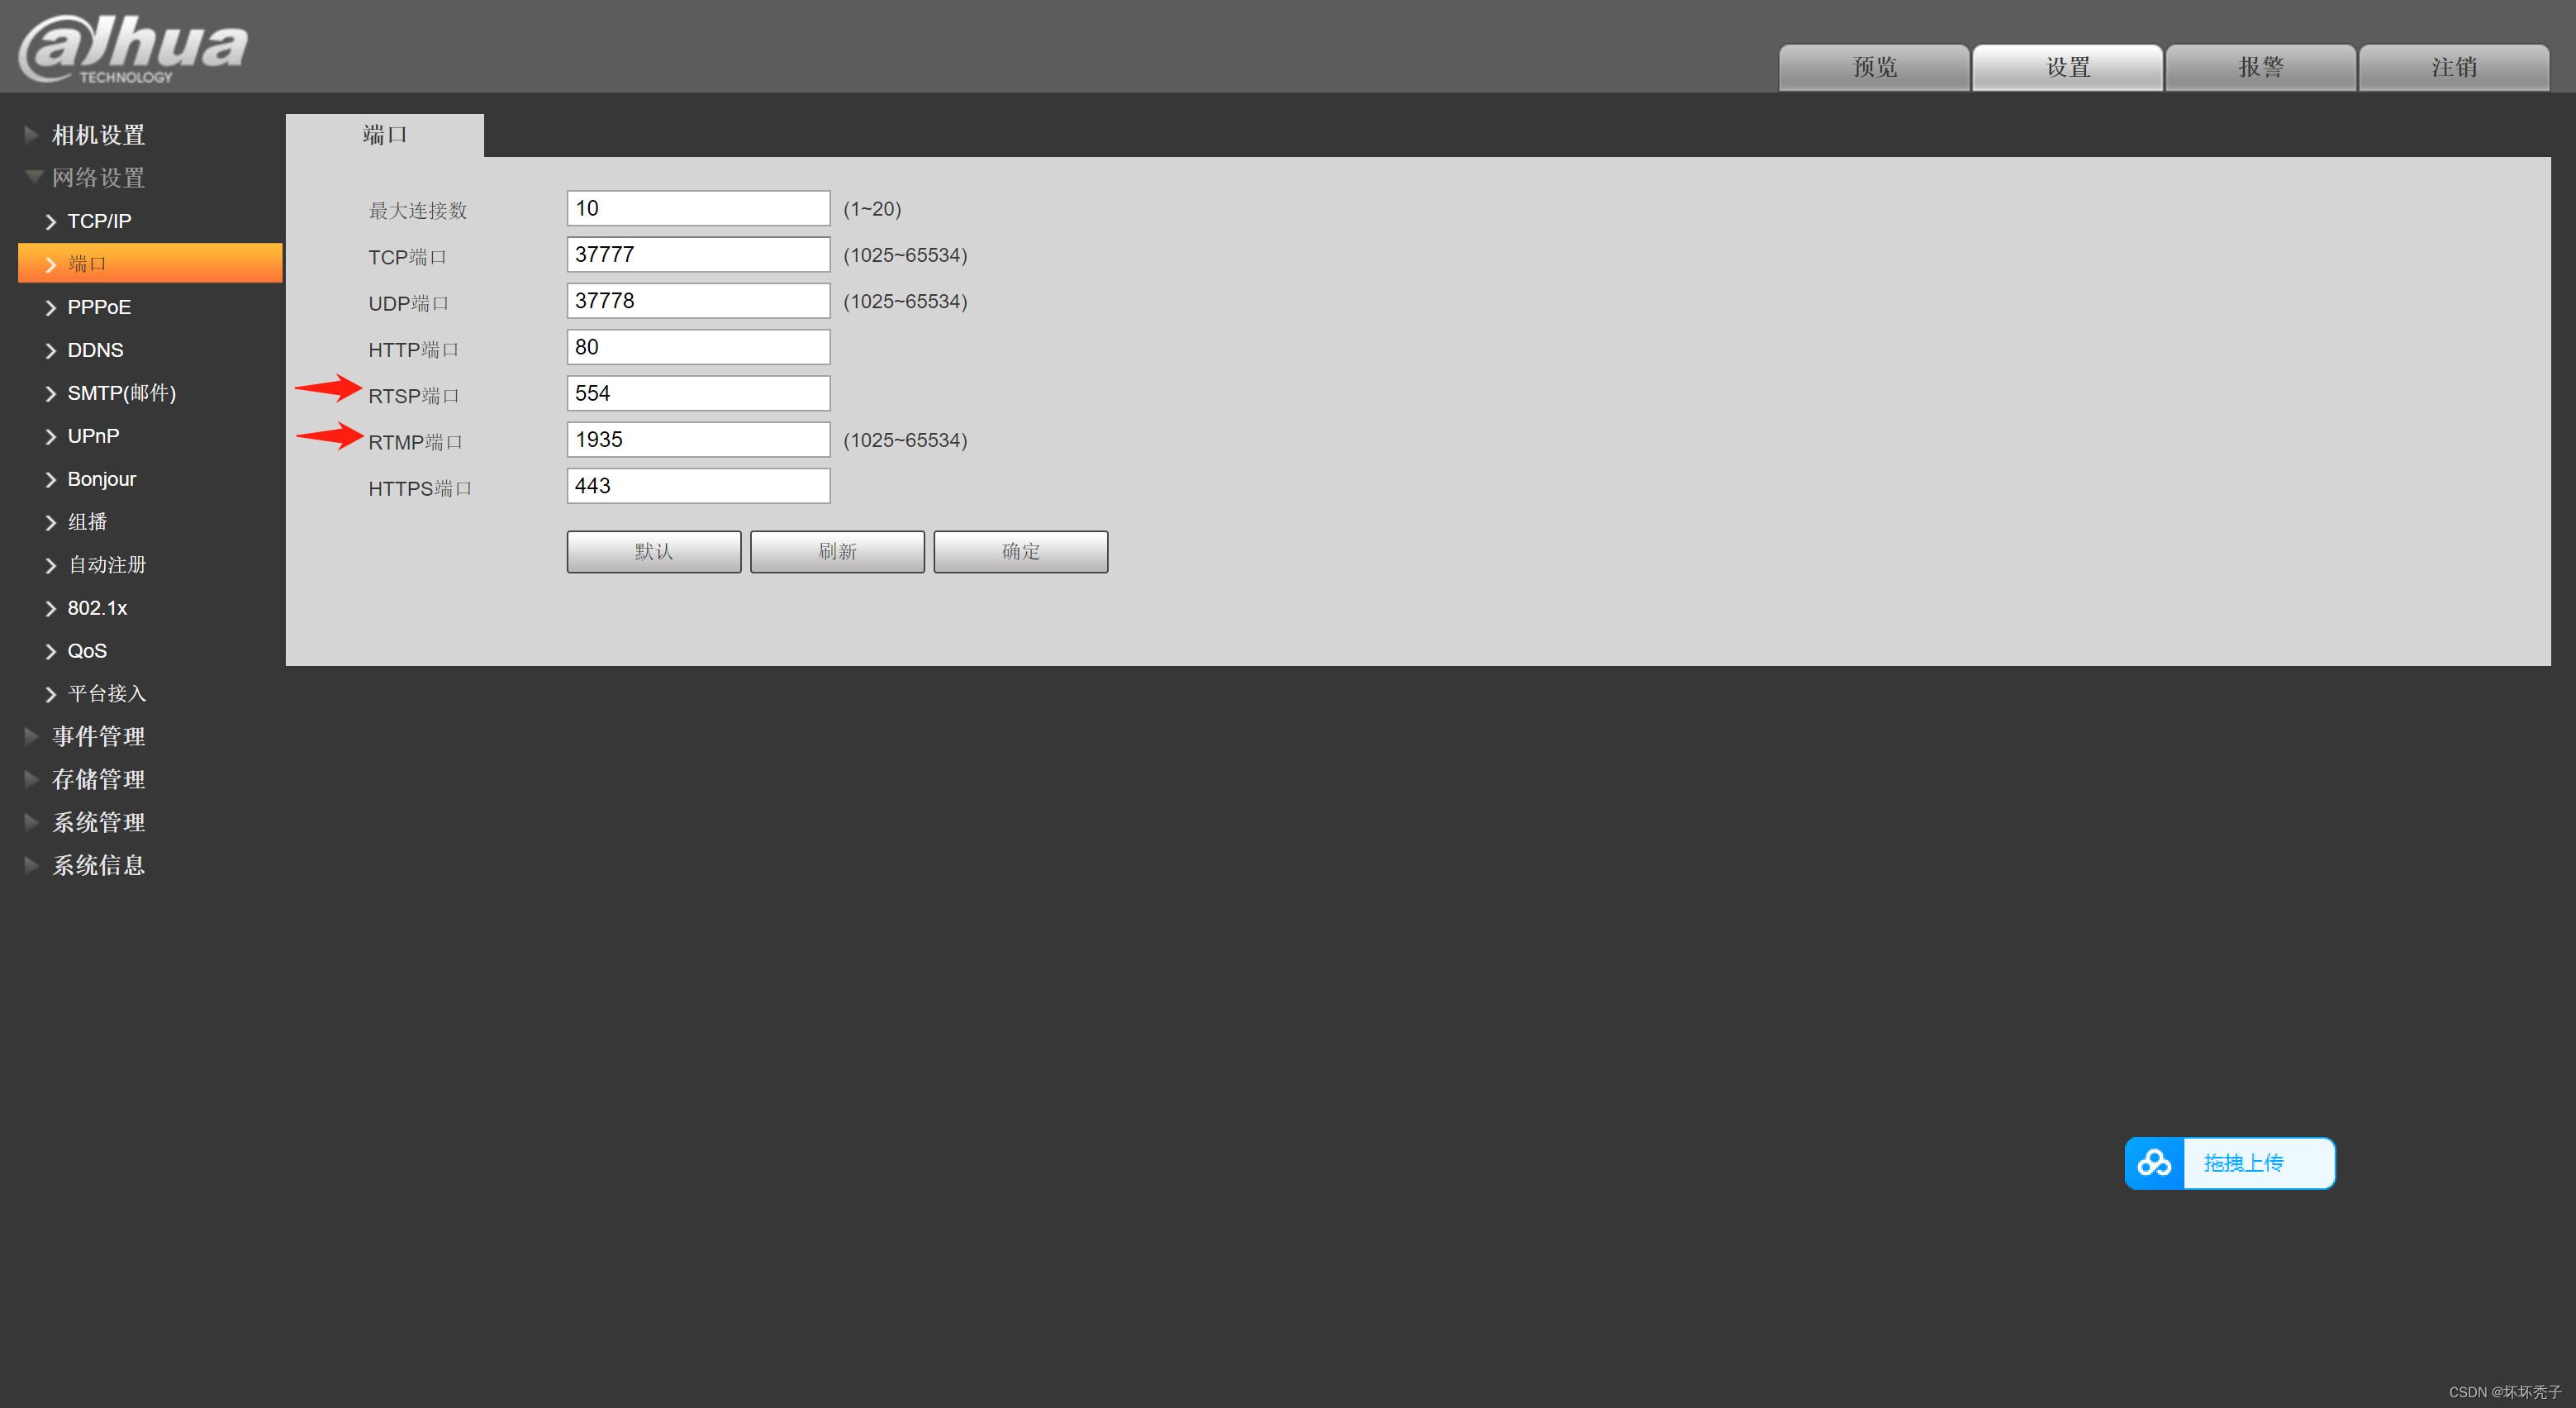Click the Baidu cloud upload icon

click(x=2153, y=1163)
